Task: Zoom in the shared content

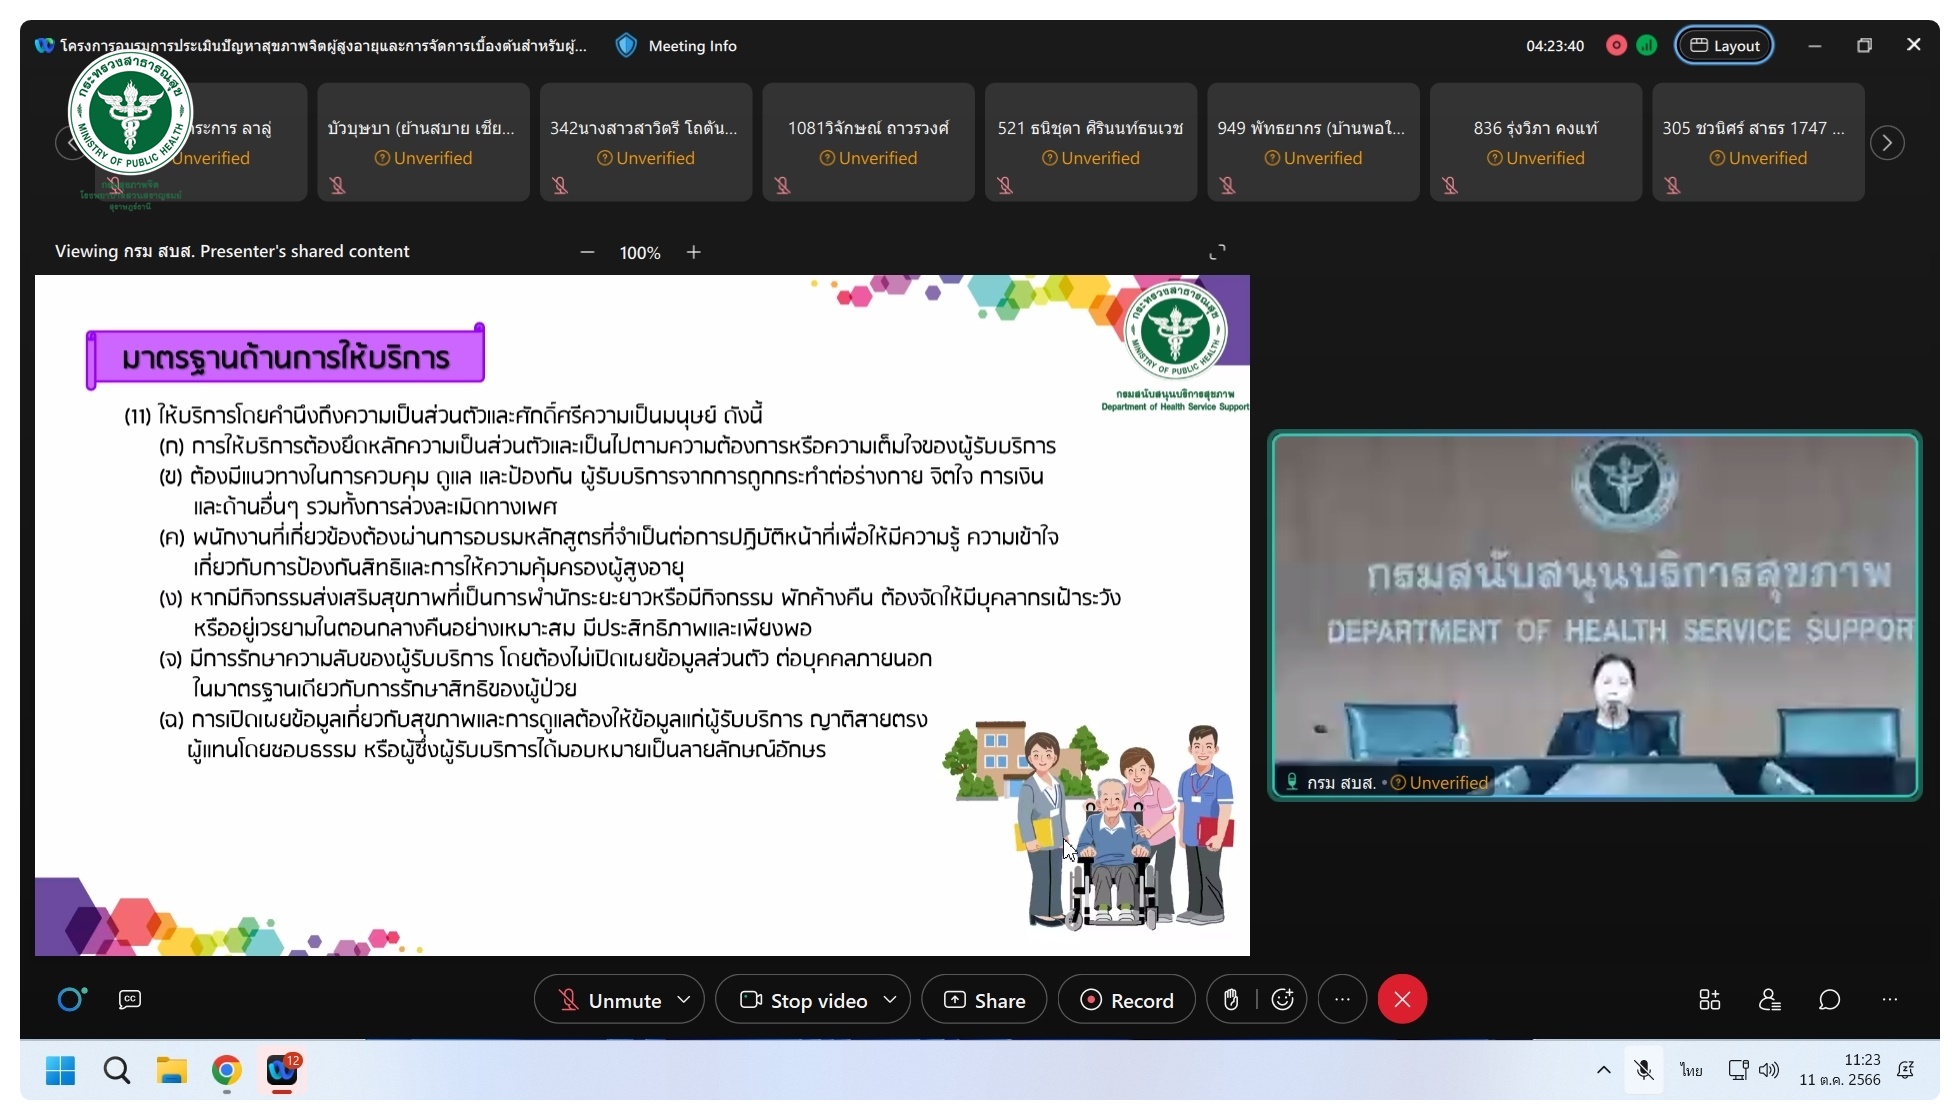Action: pyautogui.click(x=693, y=252)
